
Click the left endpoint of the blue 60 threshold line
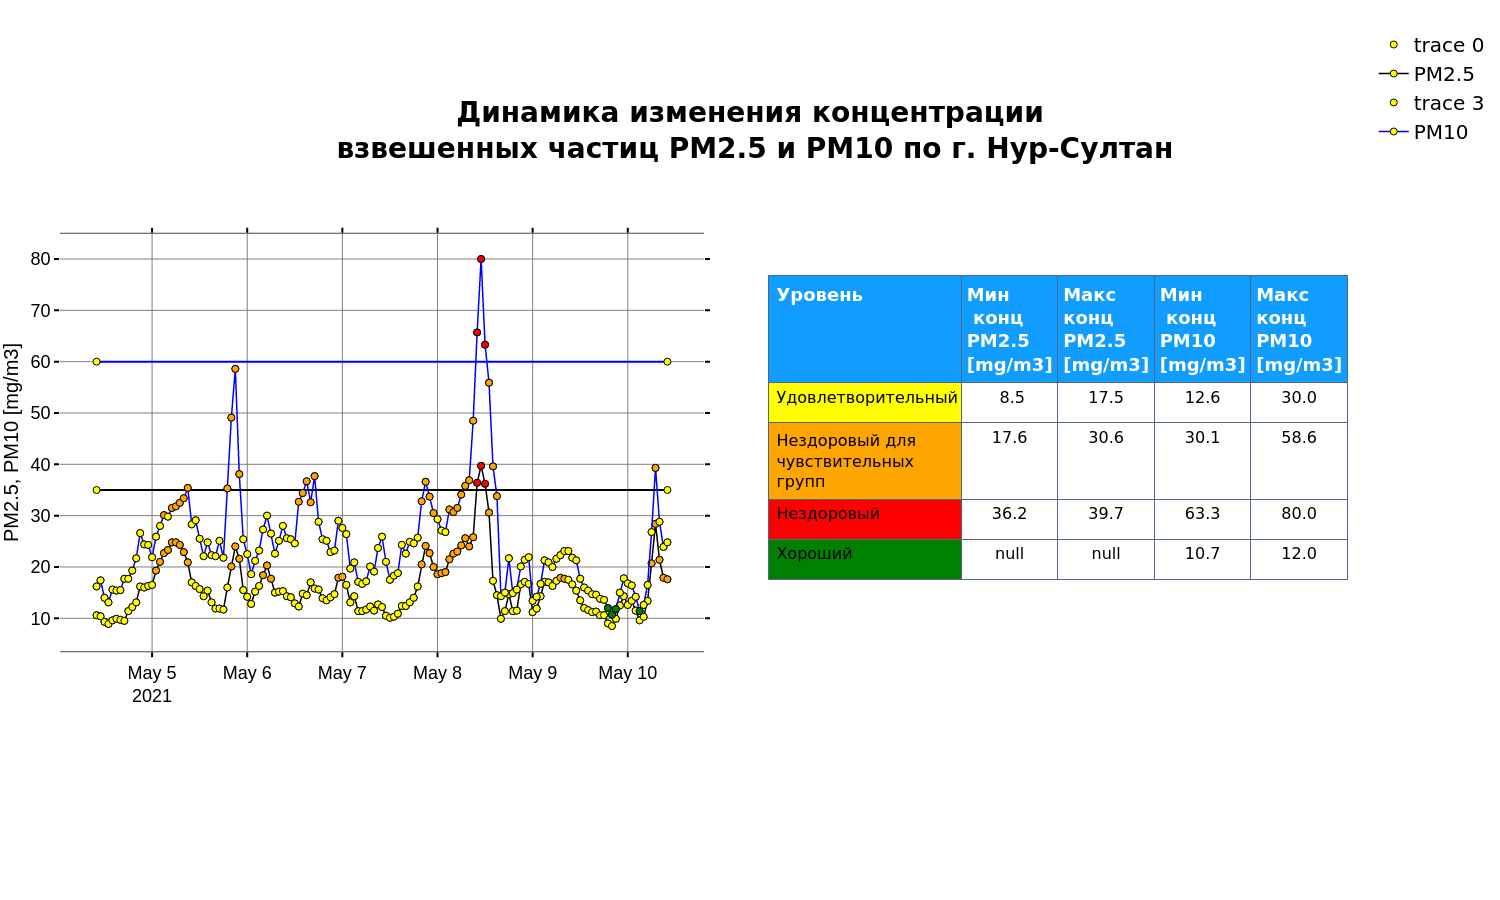tap(97, 362)
